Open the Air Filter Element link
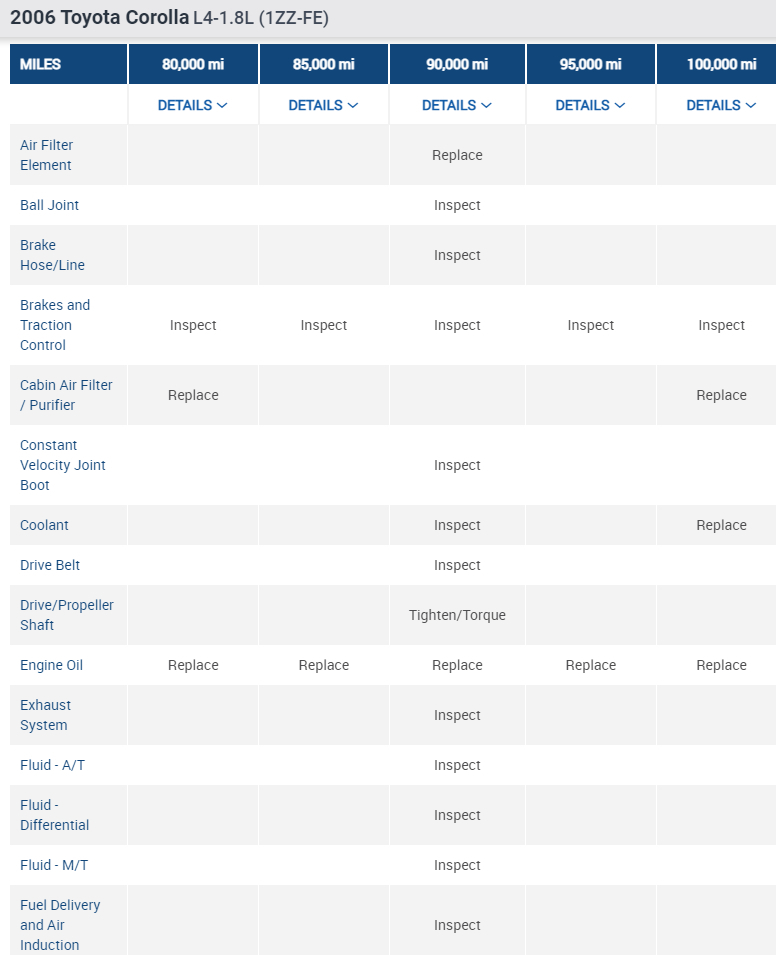 (x=46, y=155)
